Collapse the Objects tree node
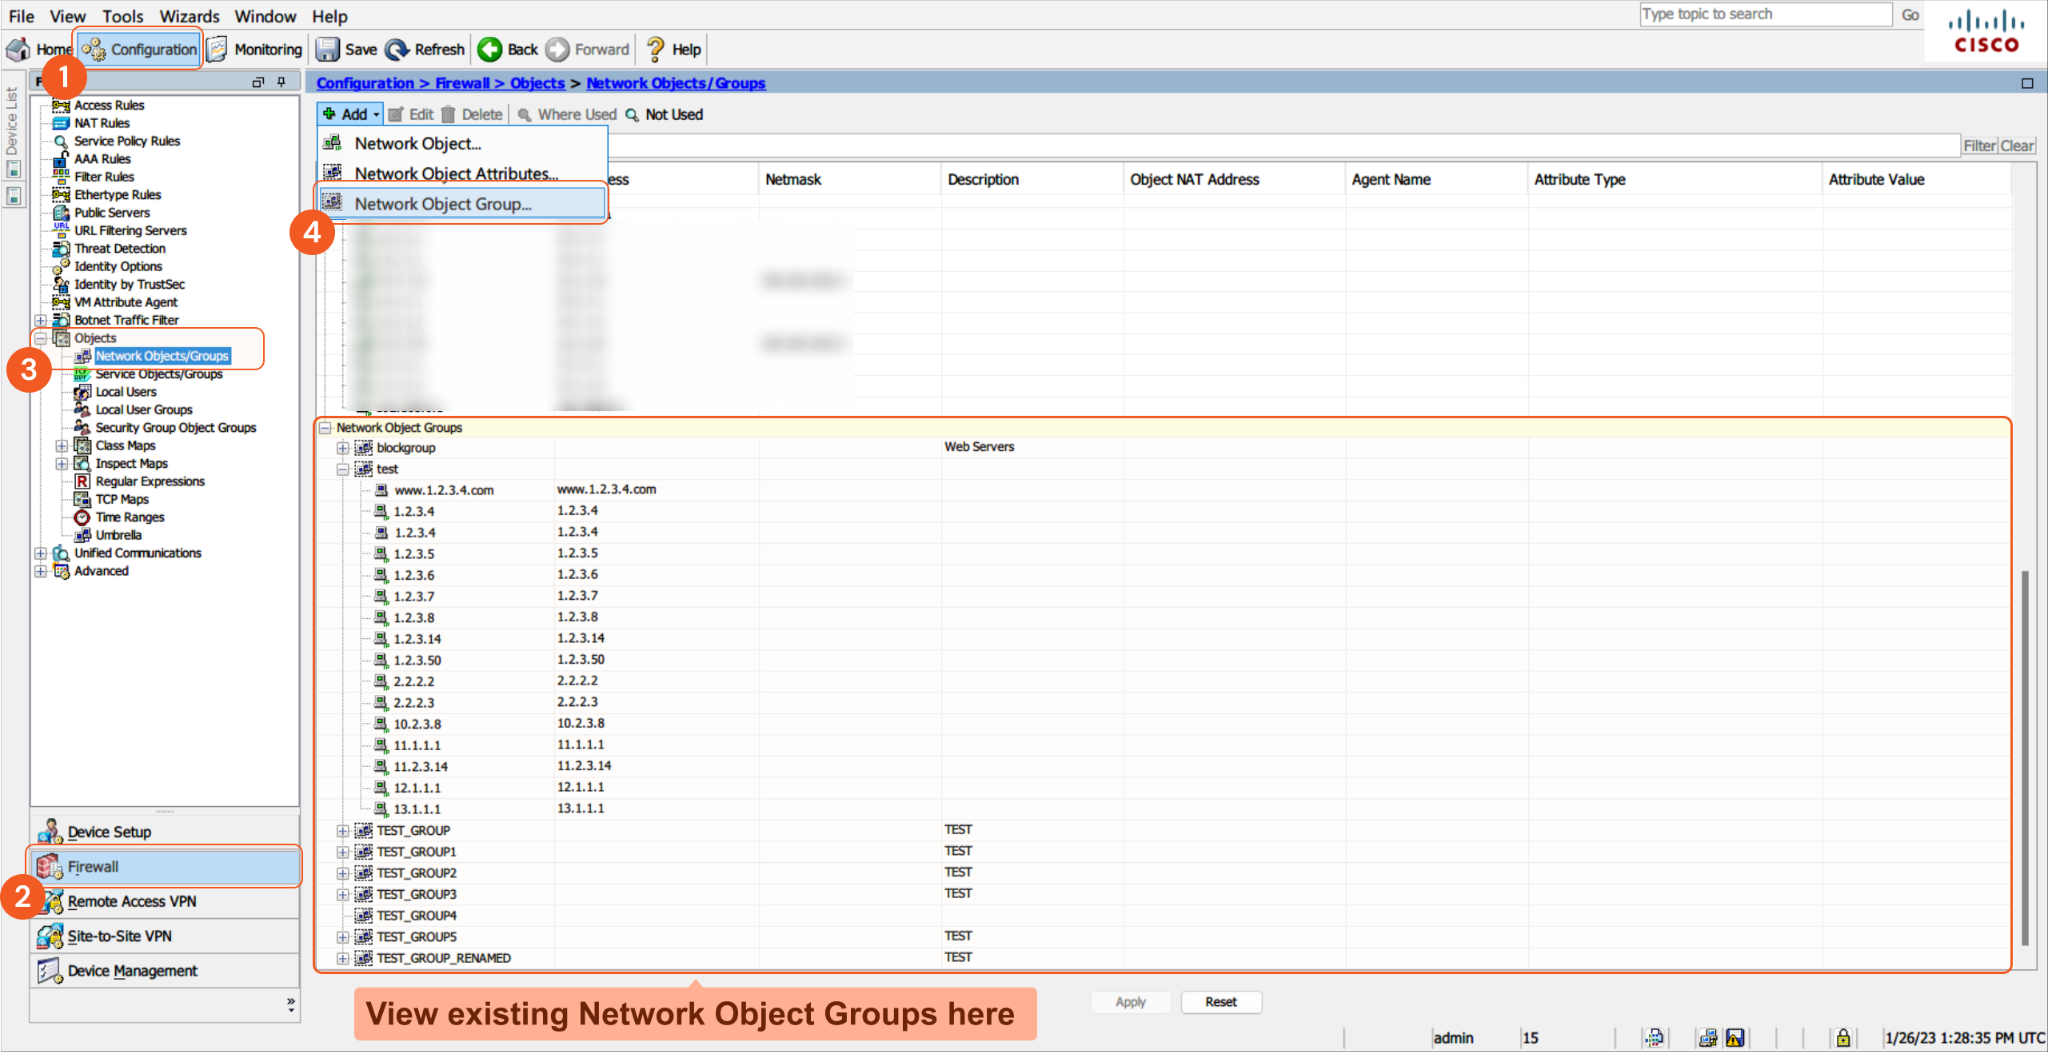The width and height of the screenshot is (2048, 1052). [41, 338]
